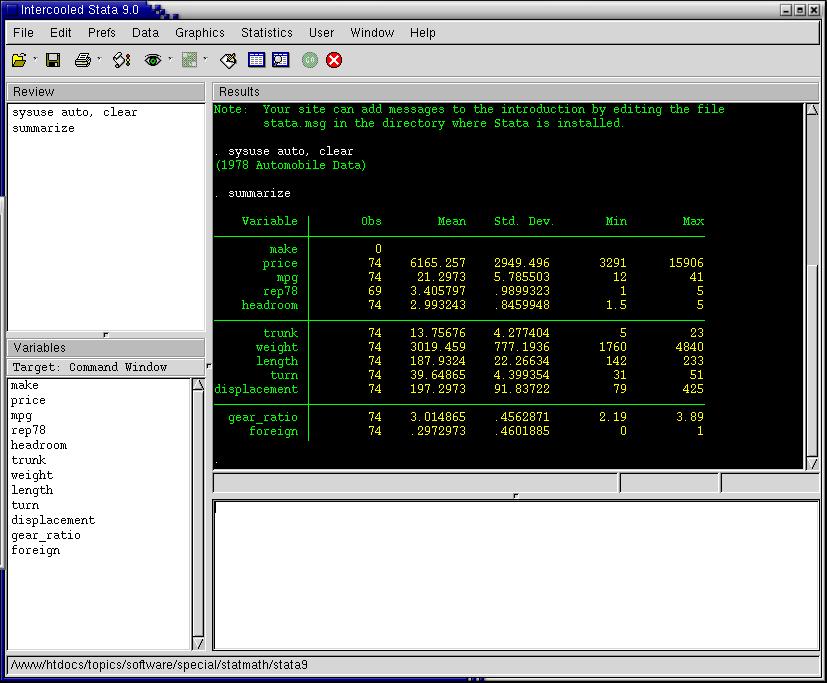Expand the dropdown arrow beside the Graph icon
The image size is (827, 683).
tap(205, 58)
